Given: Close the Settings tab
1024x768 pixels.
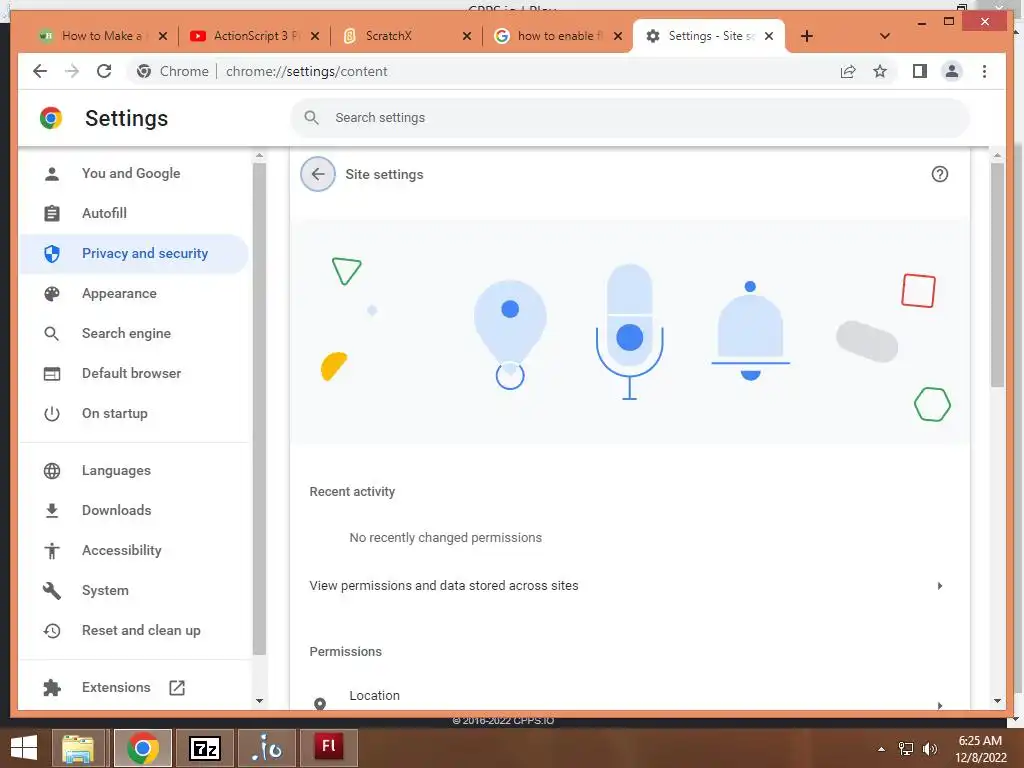Looking at the screenshot, I should tap(769, 36).
